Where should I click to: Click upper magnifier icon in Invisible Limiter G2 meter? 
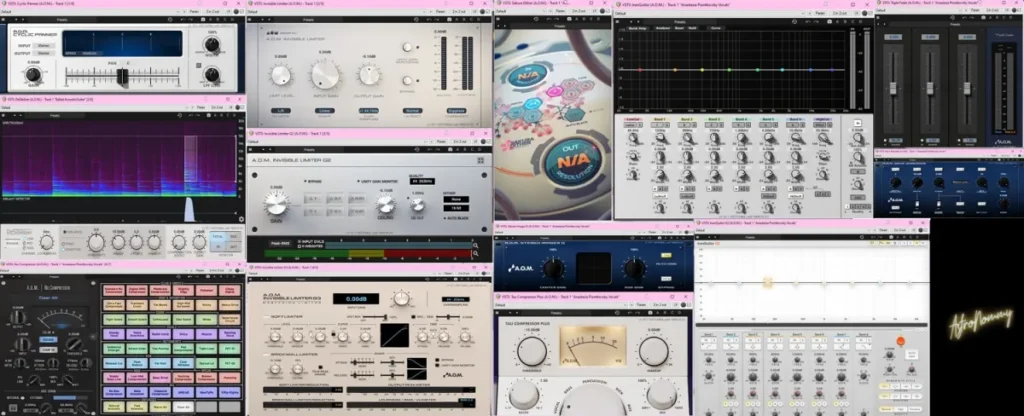[x=475, y=246]
